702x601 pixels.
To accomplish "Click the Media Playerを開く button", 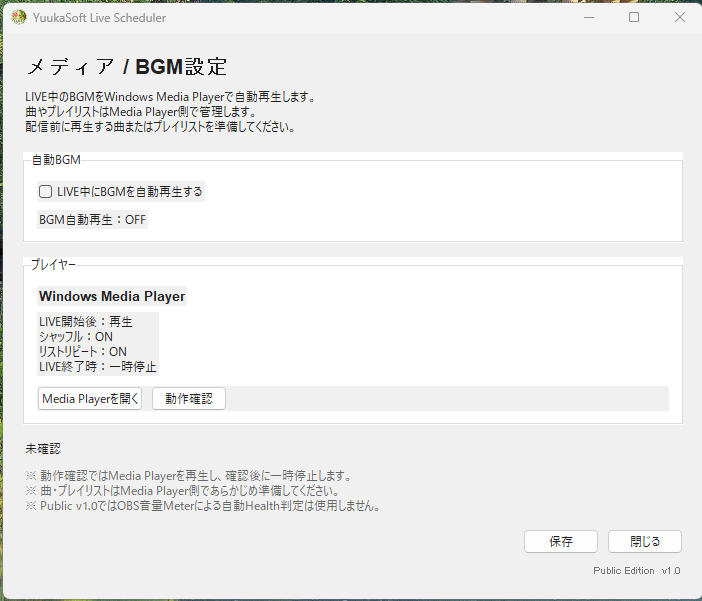I will [x=90, y=399].
